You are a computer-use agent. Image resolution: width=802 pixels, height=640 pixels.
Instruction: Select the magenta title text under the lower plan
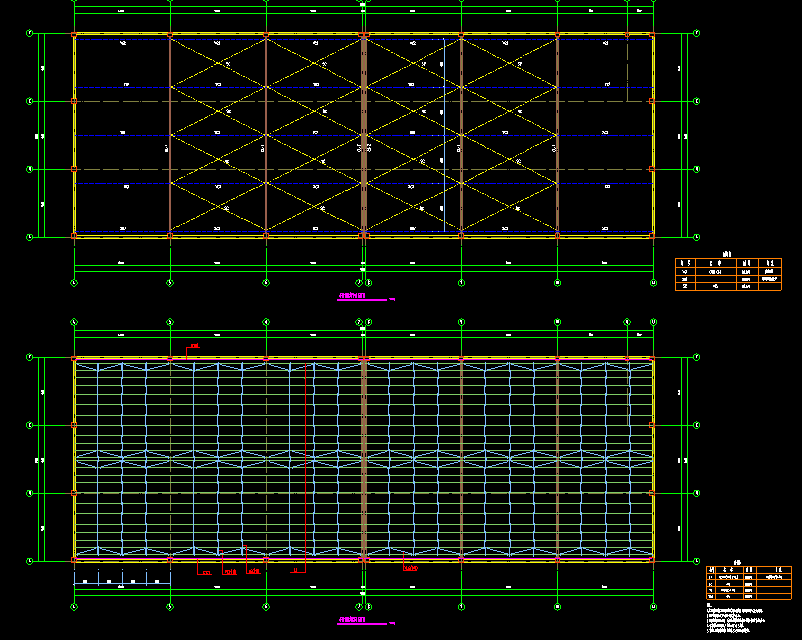coord(353,621)
